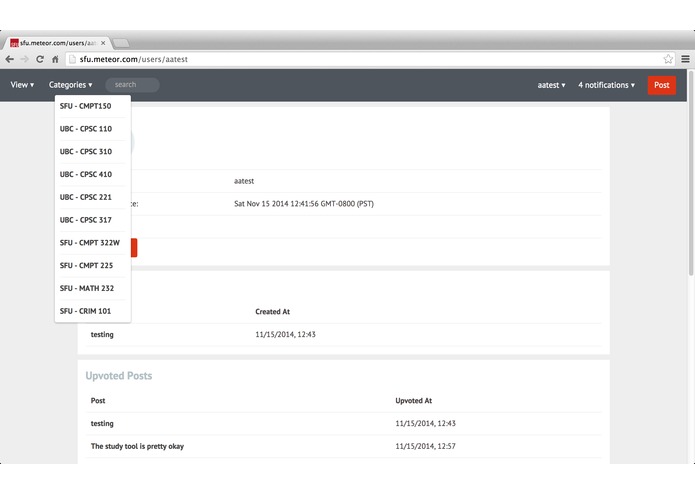
Task: Click the Upvoted Posts heading
Action: point(119,376)
